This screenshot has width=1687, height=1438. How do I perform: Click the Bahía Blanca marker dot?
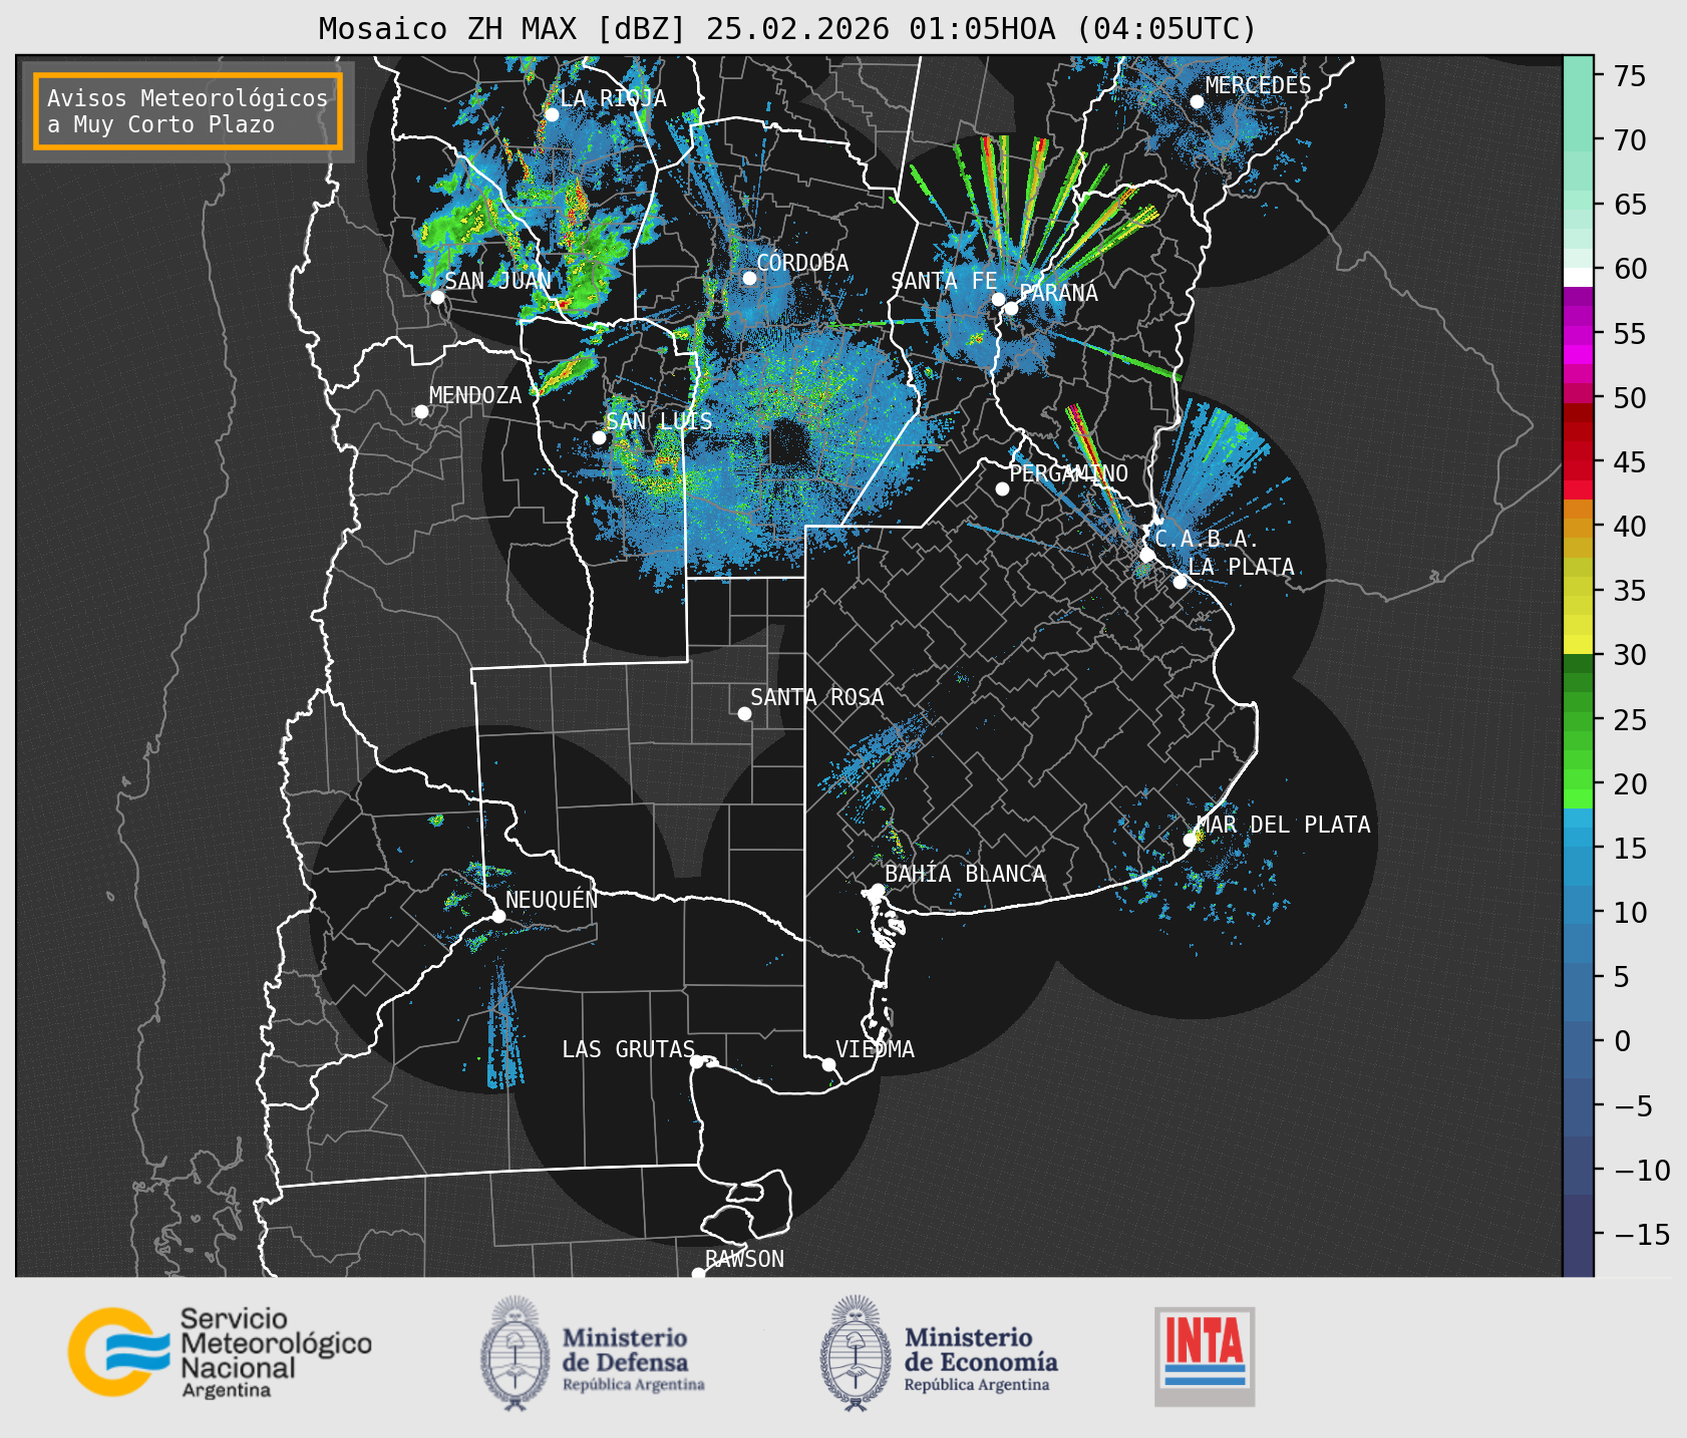[x=878, y=890]
